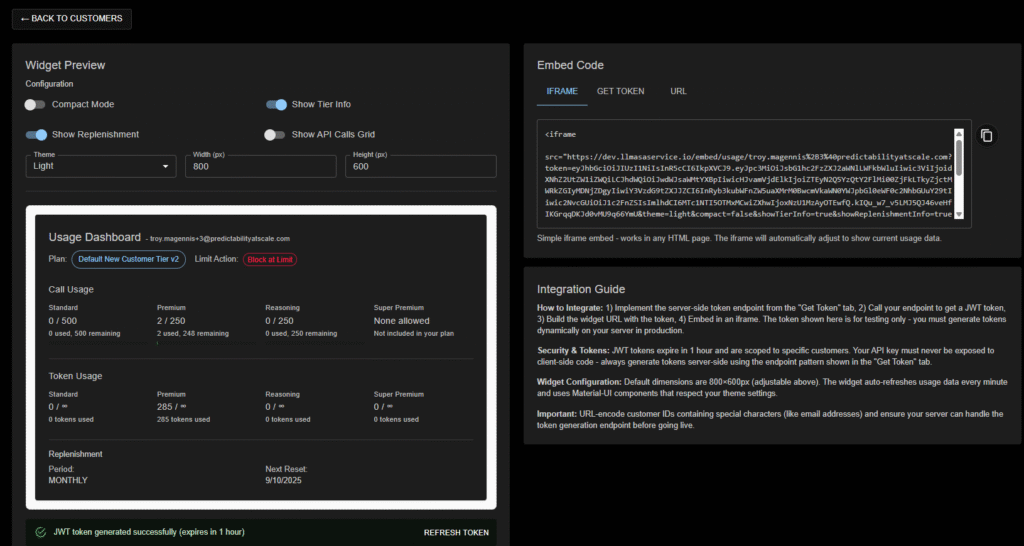Switch to the GET TOKEN tab

(x=620, y=91)
